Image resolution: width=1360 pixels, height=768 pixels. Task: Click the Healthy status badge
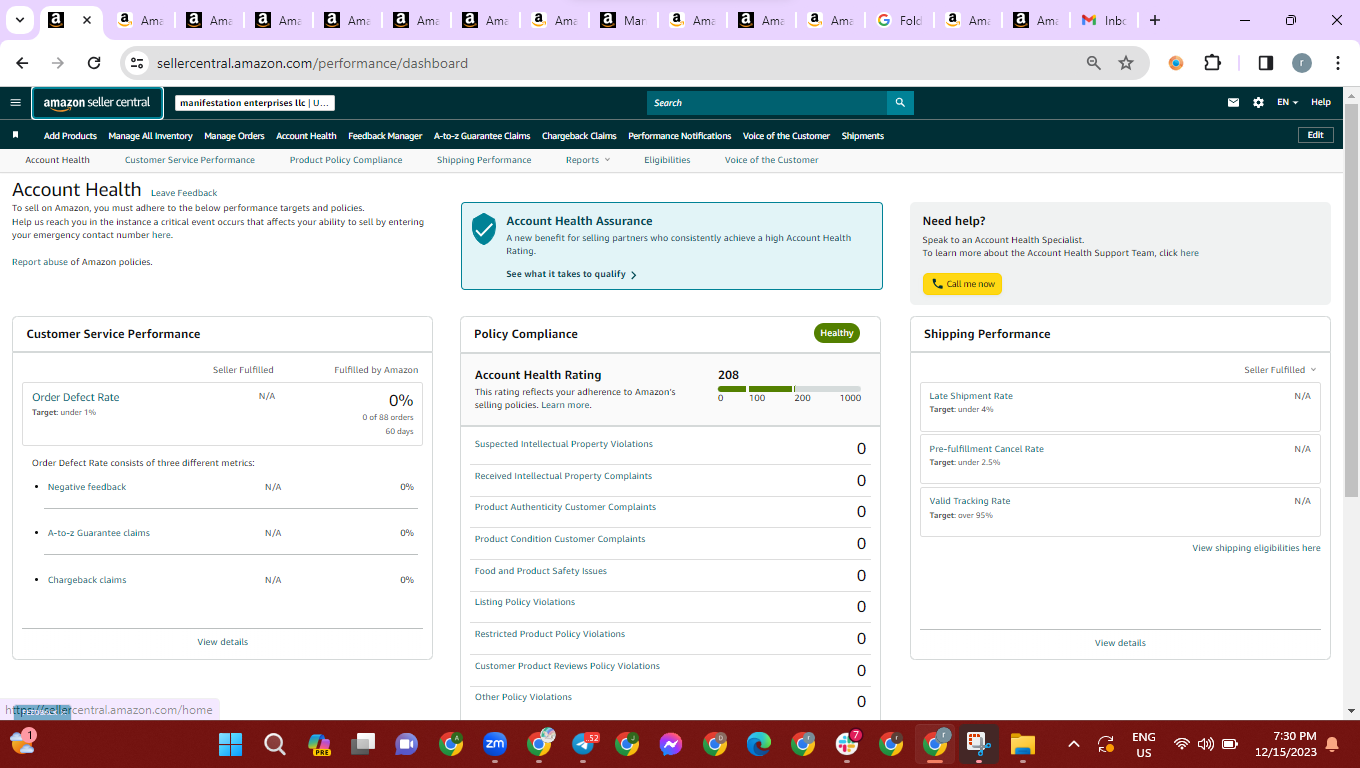coord(837,333)
